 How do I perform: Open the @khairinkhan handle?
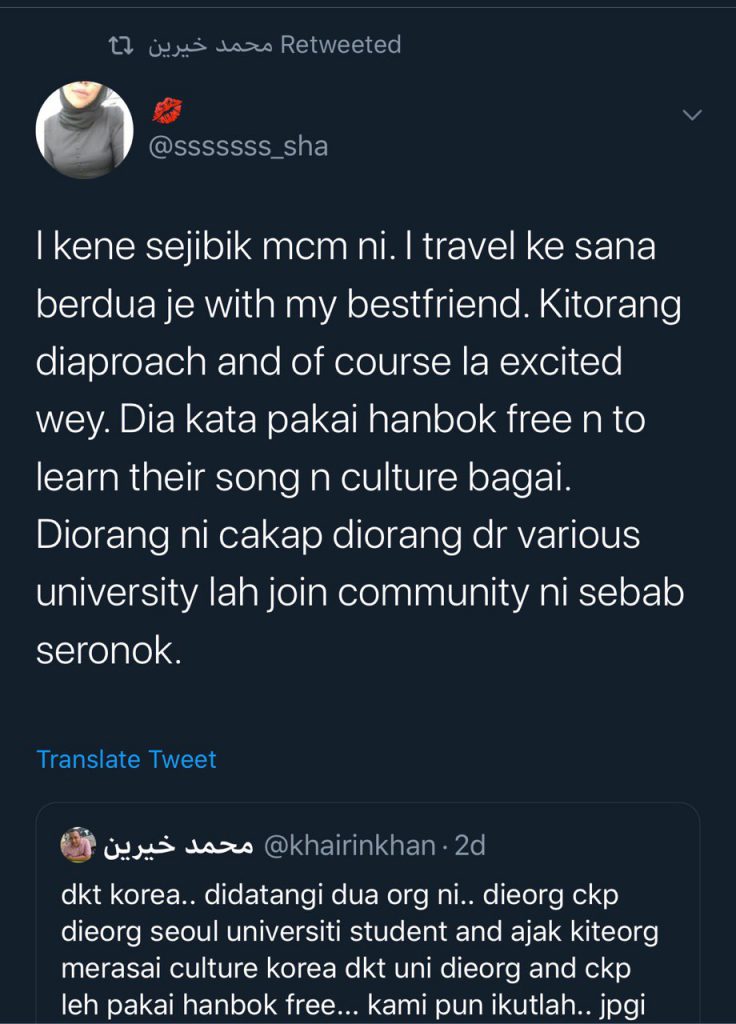pos(349,846)
